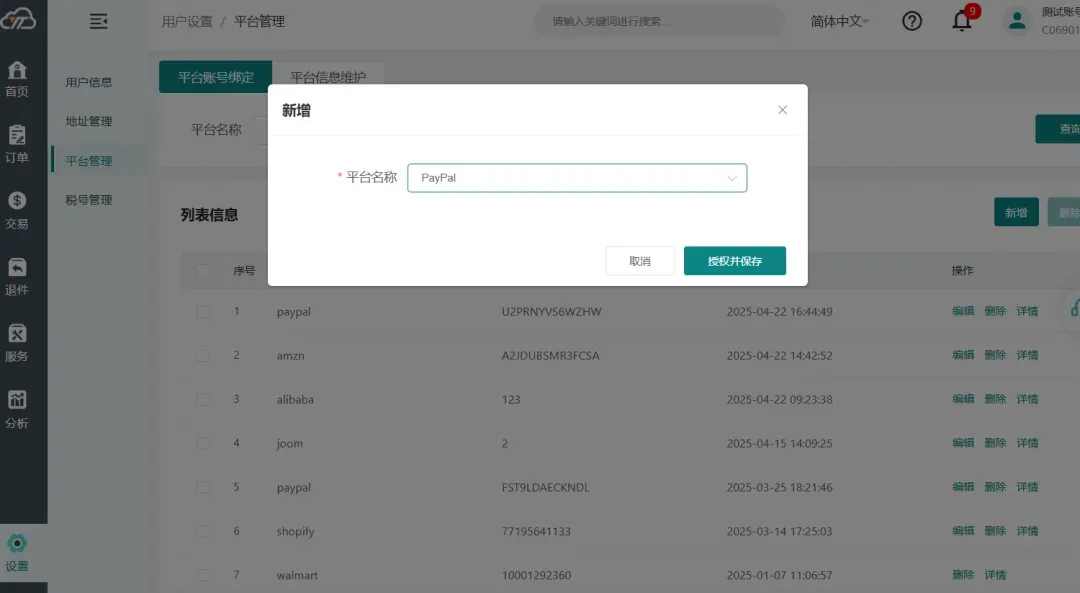Screen dimensions: 1080x593
Task: Click the keyword search input field
Action: [x=658, y=21]
